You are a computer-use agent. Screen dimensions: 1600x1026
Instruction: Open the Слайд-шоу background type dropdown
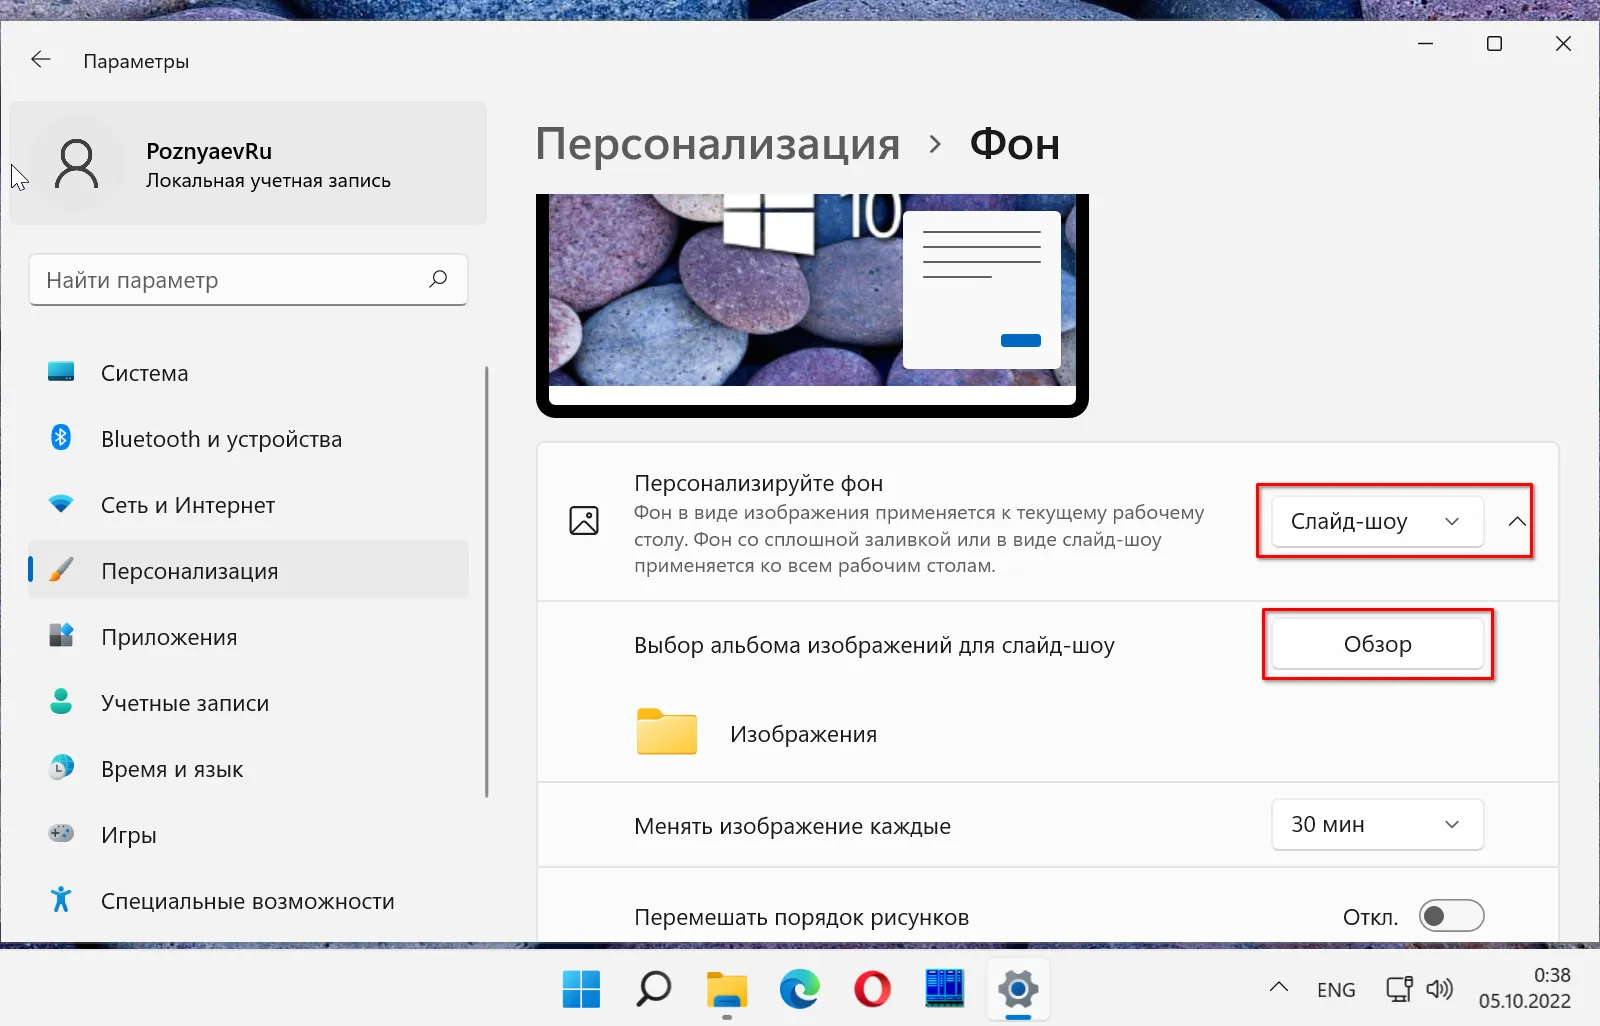(x=1377, y=521)
